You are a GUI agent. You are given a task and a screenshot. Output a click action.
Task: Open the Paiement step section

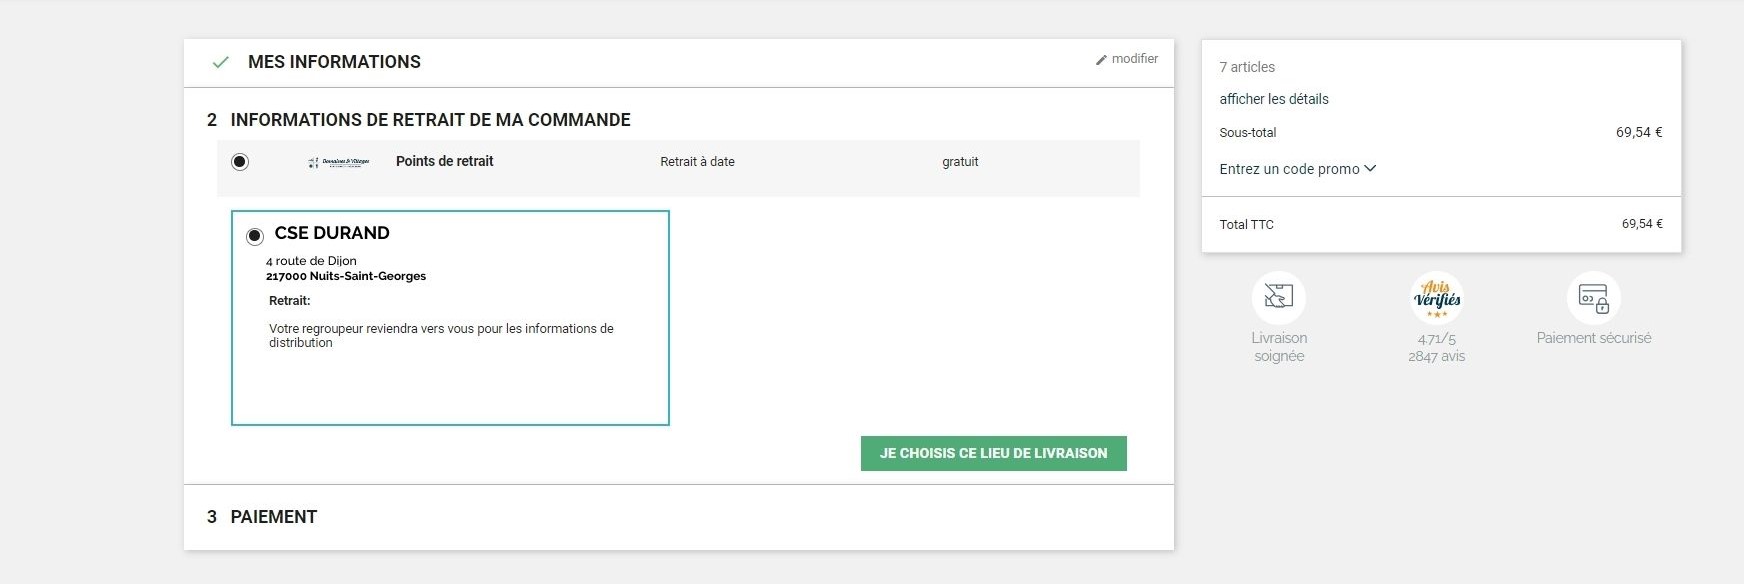click(x=273, y=517)
